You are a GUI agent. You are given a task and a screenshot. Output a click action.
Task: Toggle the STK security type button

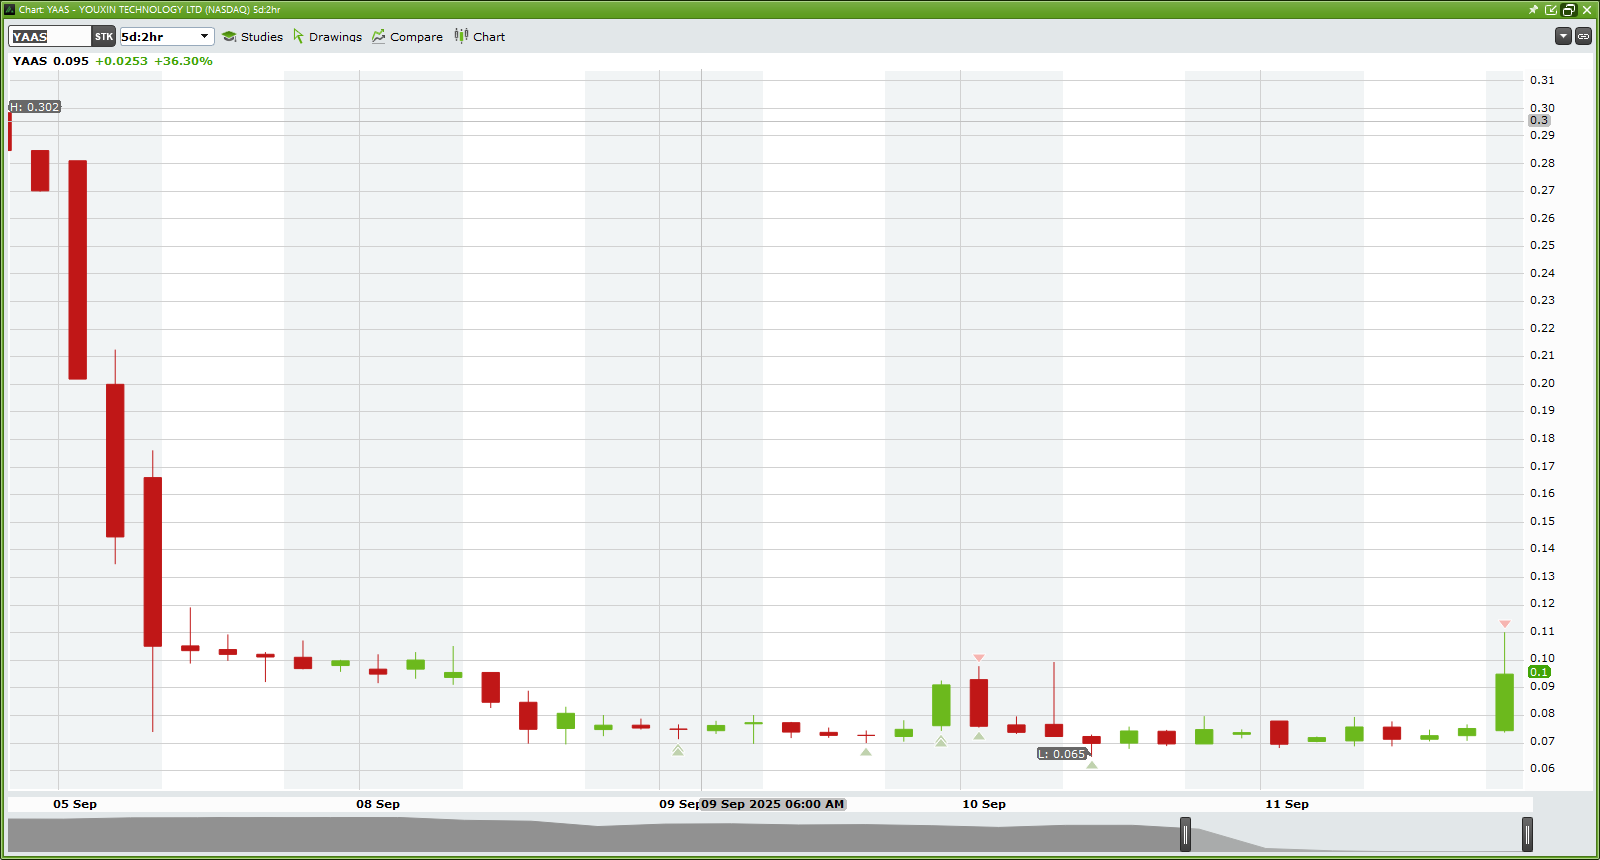click(104, 37)
